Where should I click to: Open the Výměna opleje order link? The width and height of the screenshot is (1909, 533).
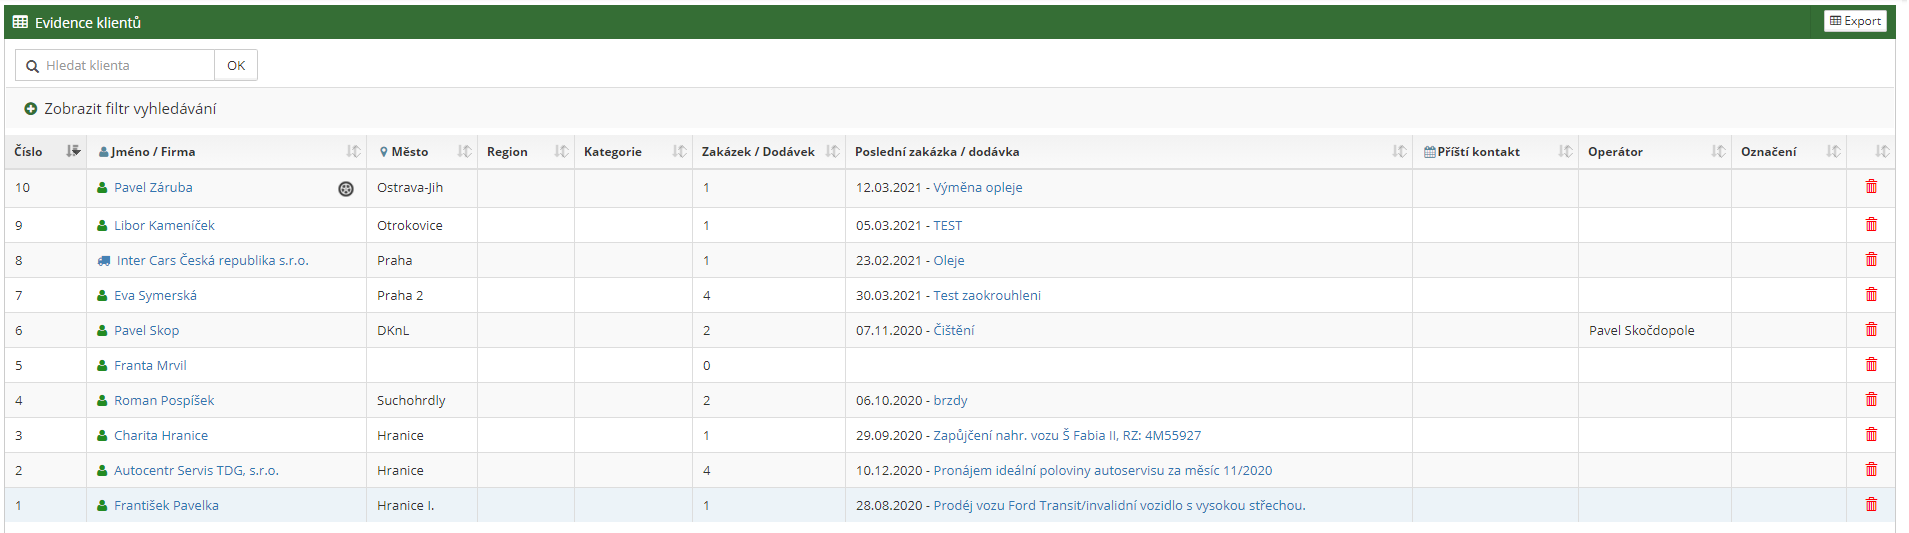977,188
